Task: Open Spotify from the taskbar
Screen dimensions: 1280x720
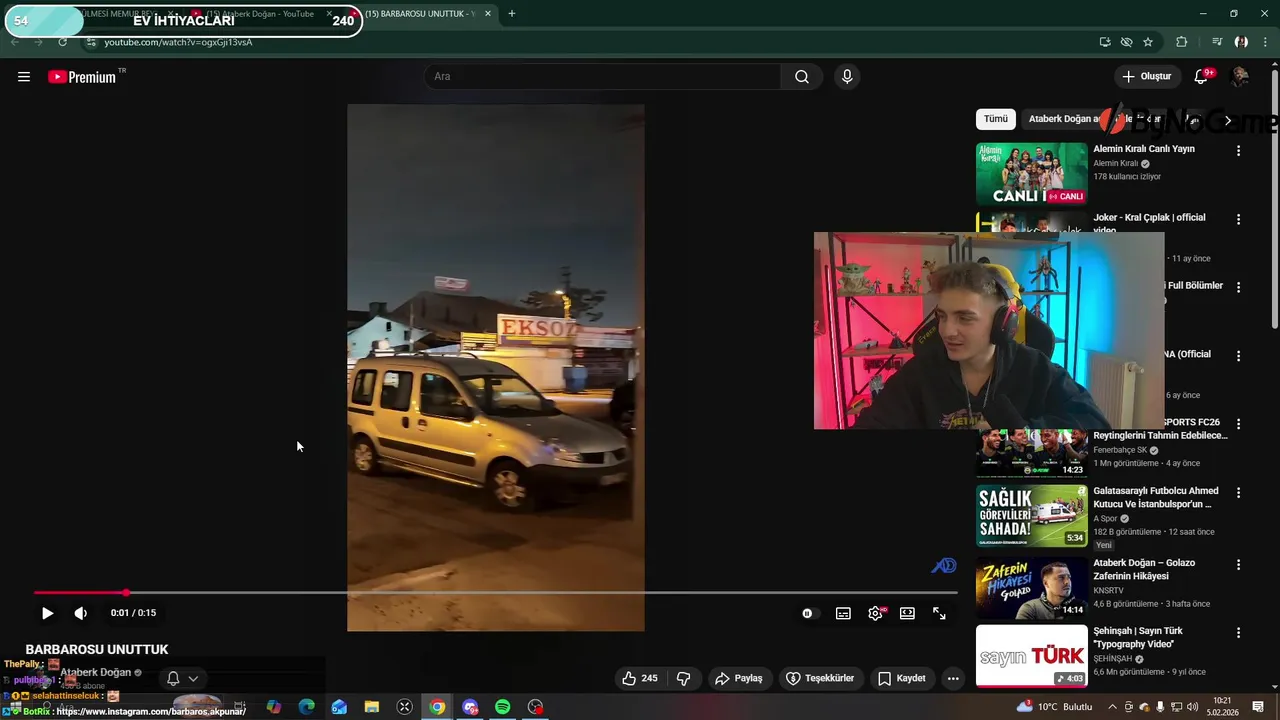Action: (503, 707)
